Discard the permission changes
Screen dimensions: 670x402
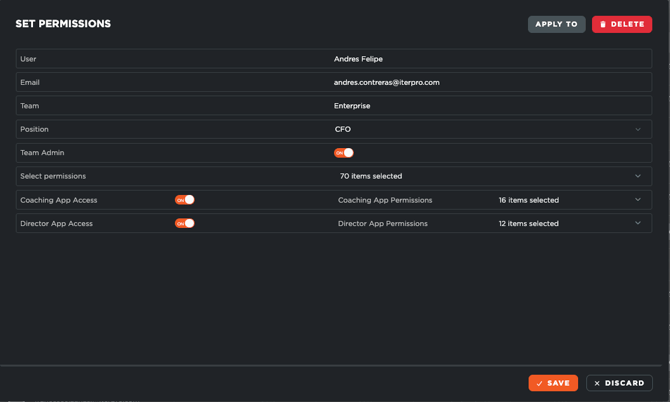pyautogui.click(x=619, y=383)
